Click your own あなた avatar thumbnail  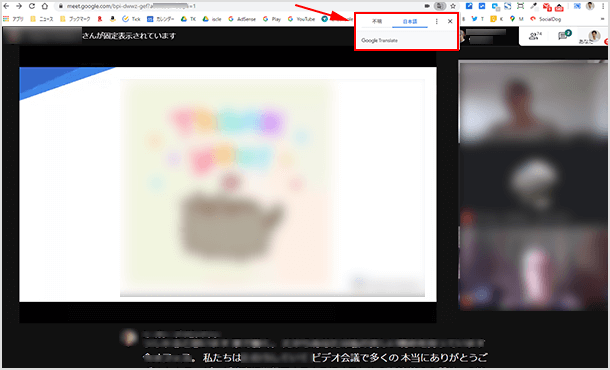(594, 36)
